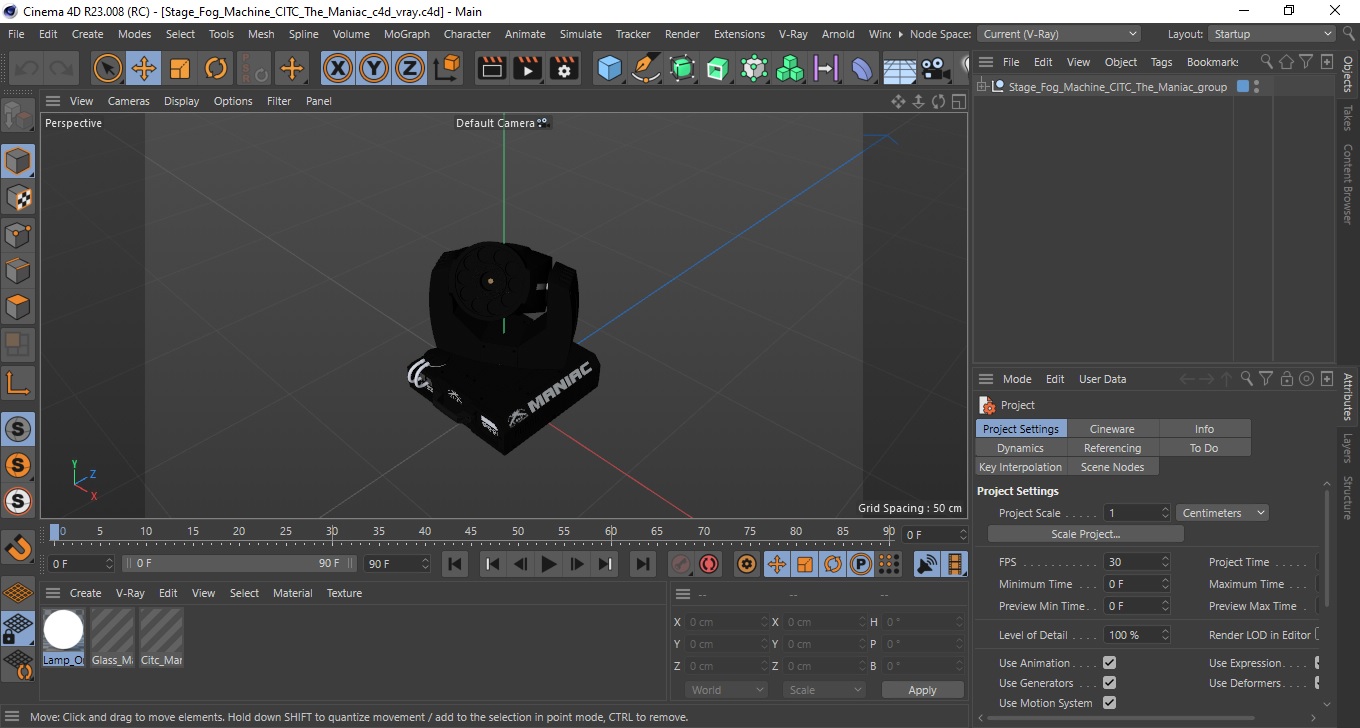1360x728 pixels.
Task: Click Apply button in coordinates
Action: point(922,690)
